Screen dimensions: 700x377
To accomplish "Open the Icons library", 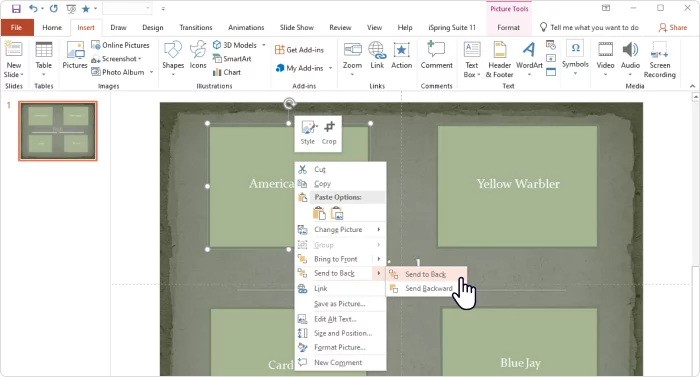I will point(198,55).
